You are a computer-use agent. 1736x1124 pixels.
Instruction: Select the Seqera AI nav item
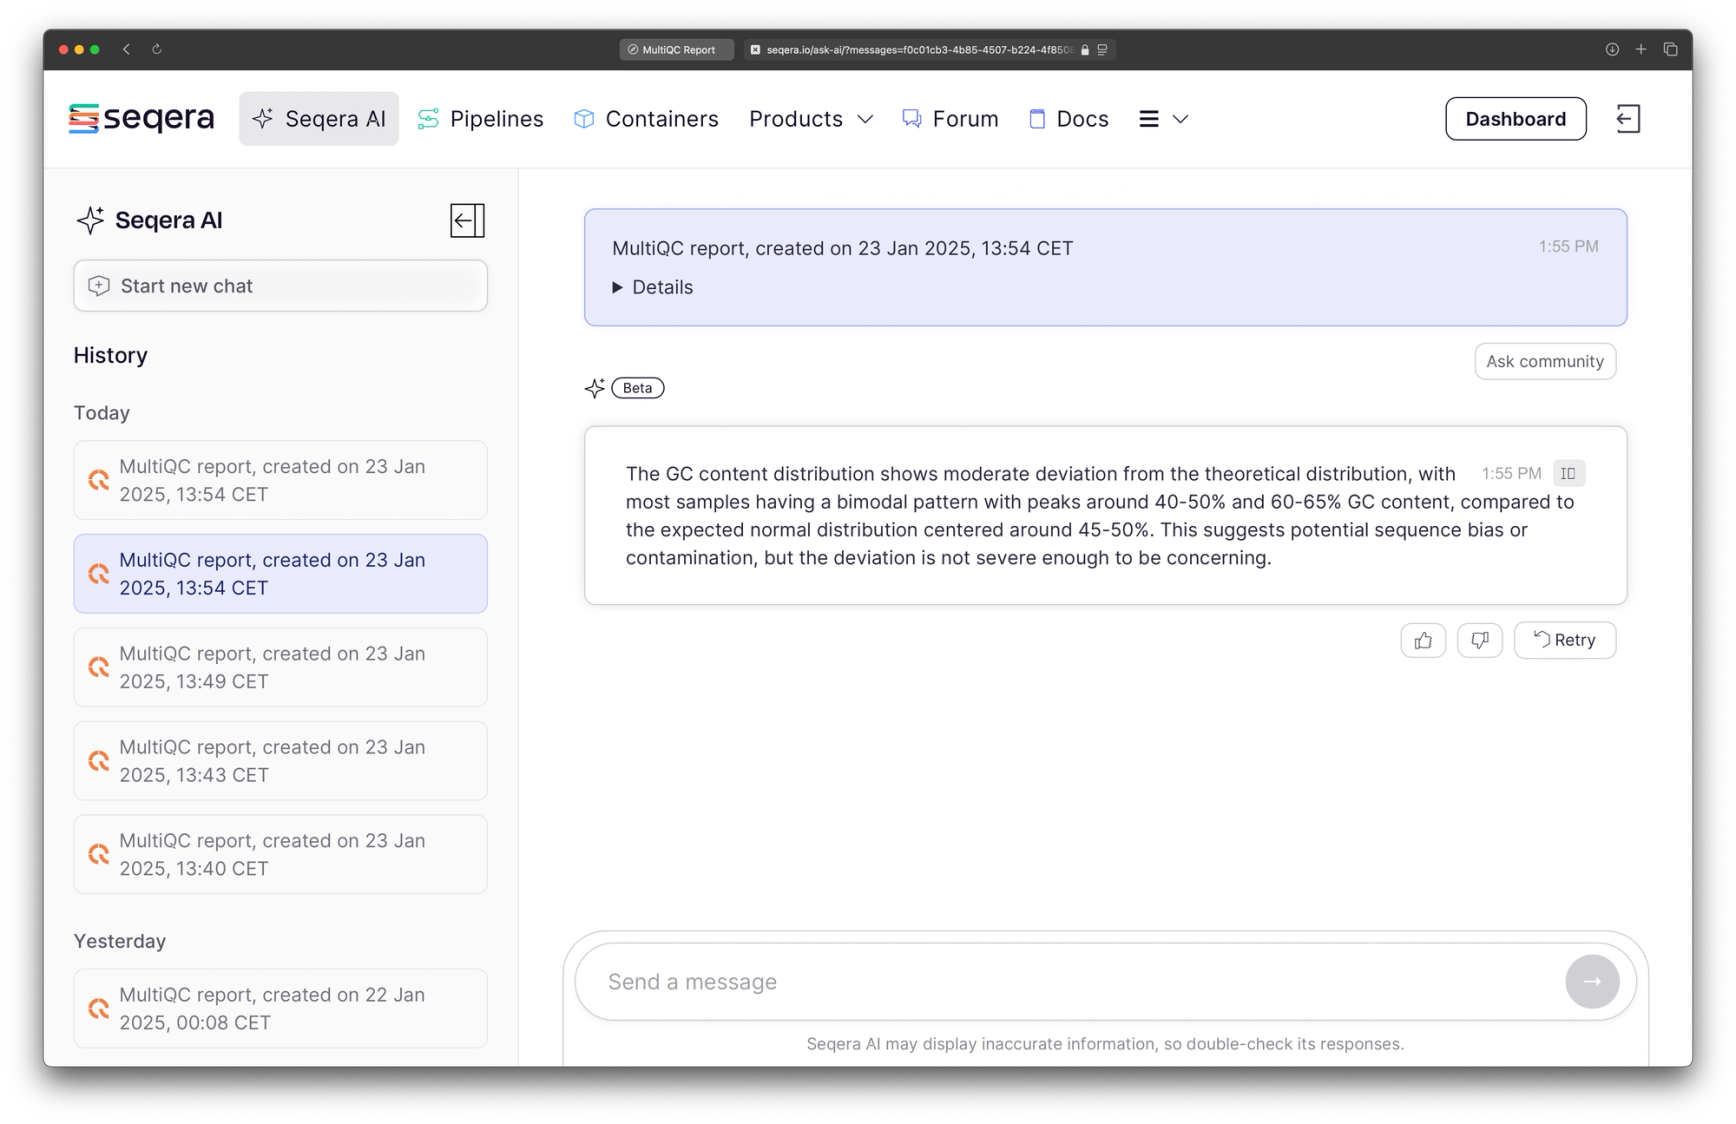point(319,119)
